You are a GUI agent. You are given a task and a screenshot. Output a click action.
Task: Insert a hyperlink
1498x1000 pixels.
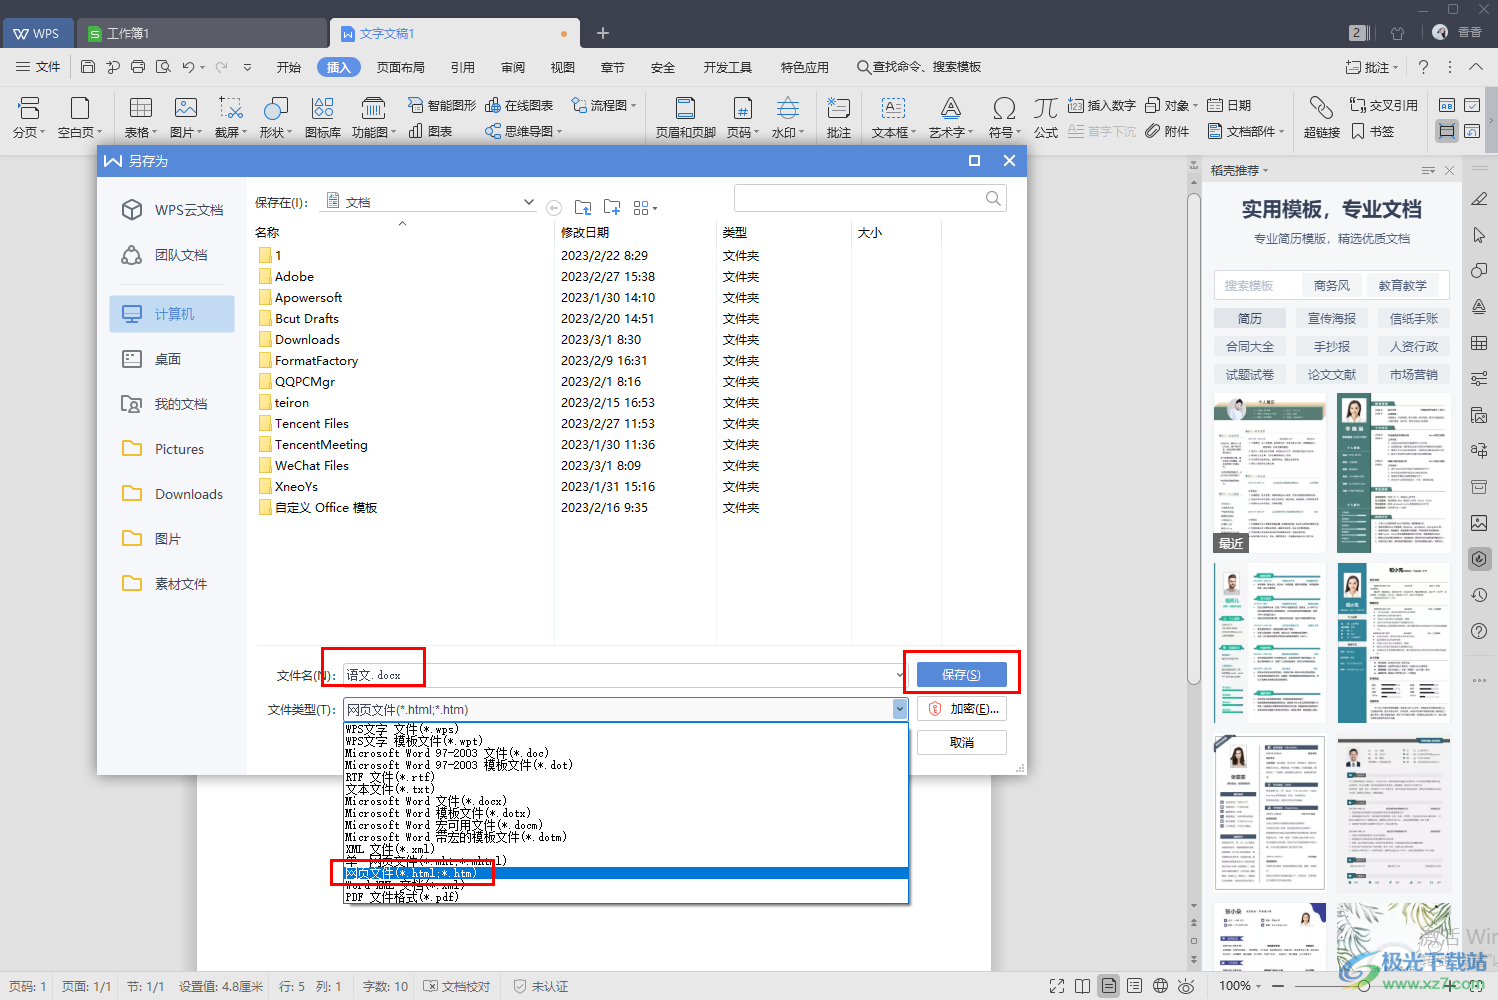(x=1321, y=117)
